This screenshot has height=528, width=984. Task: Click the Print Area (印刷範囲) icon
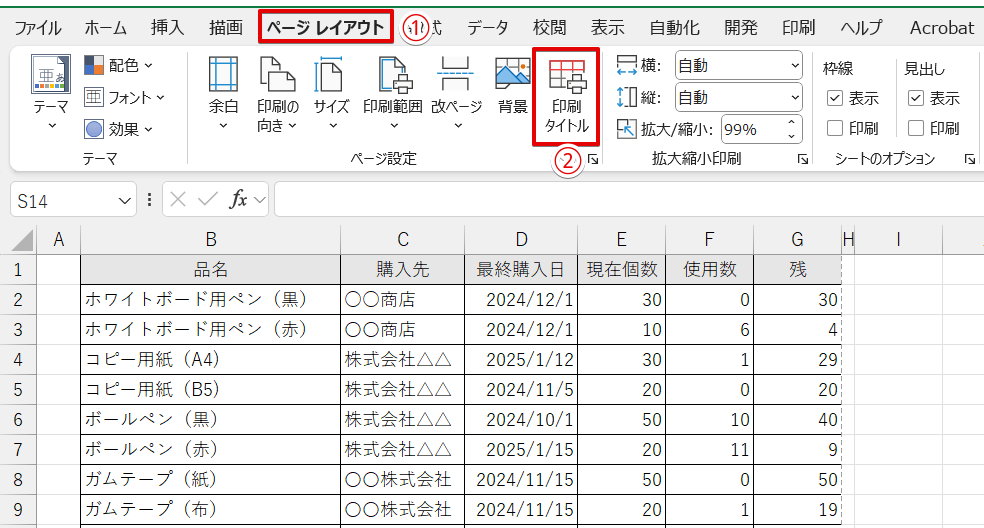(x=393, y=75)
